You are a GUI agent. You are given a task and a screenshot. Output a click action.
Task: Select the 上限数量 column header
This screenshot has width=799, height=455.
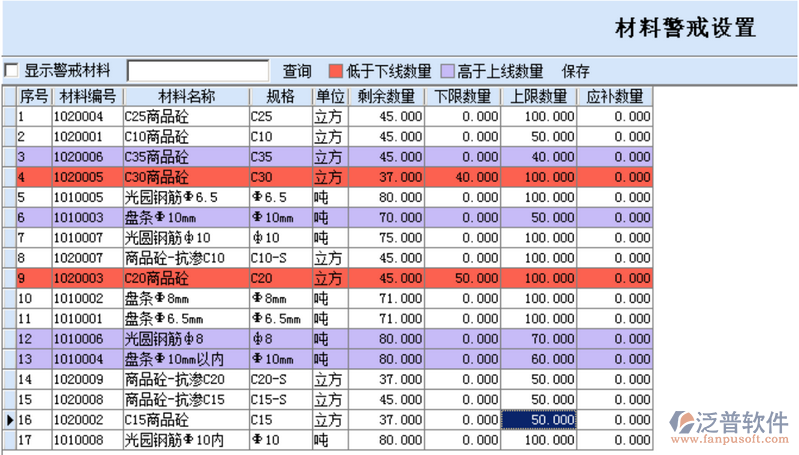[539, 96]
